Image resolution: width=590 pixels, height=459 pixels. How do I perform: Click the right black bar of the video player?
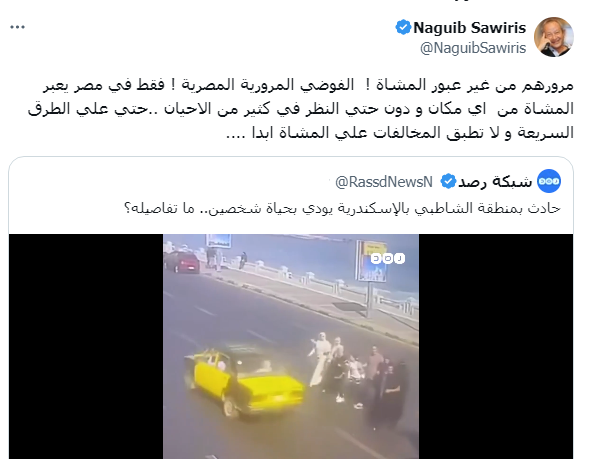496,346
